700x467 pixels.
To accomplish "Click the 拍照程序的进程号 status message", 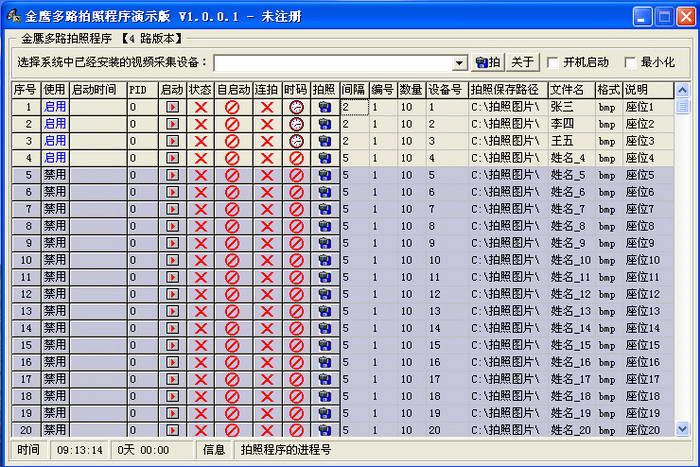I will click(286, 450).
